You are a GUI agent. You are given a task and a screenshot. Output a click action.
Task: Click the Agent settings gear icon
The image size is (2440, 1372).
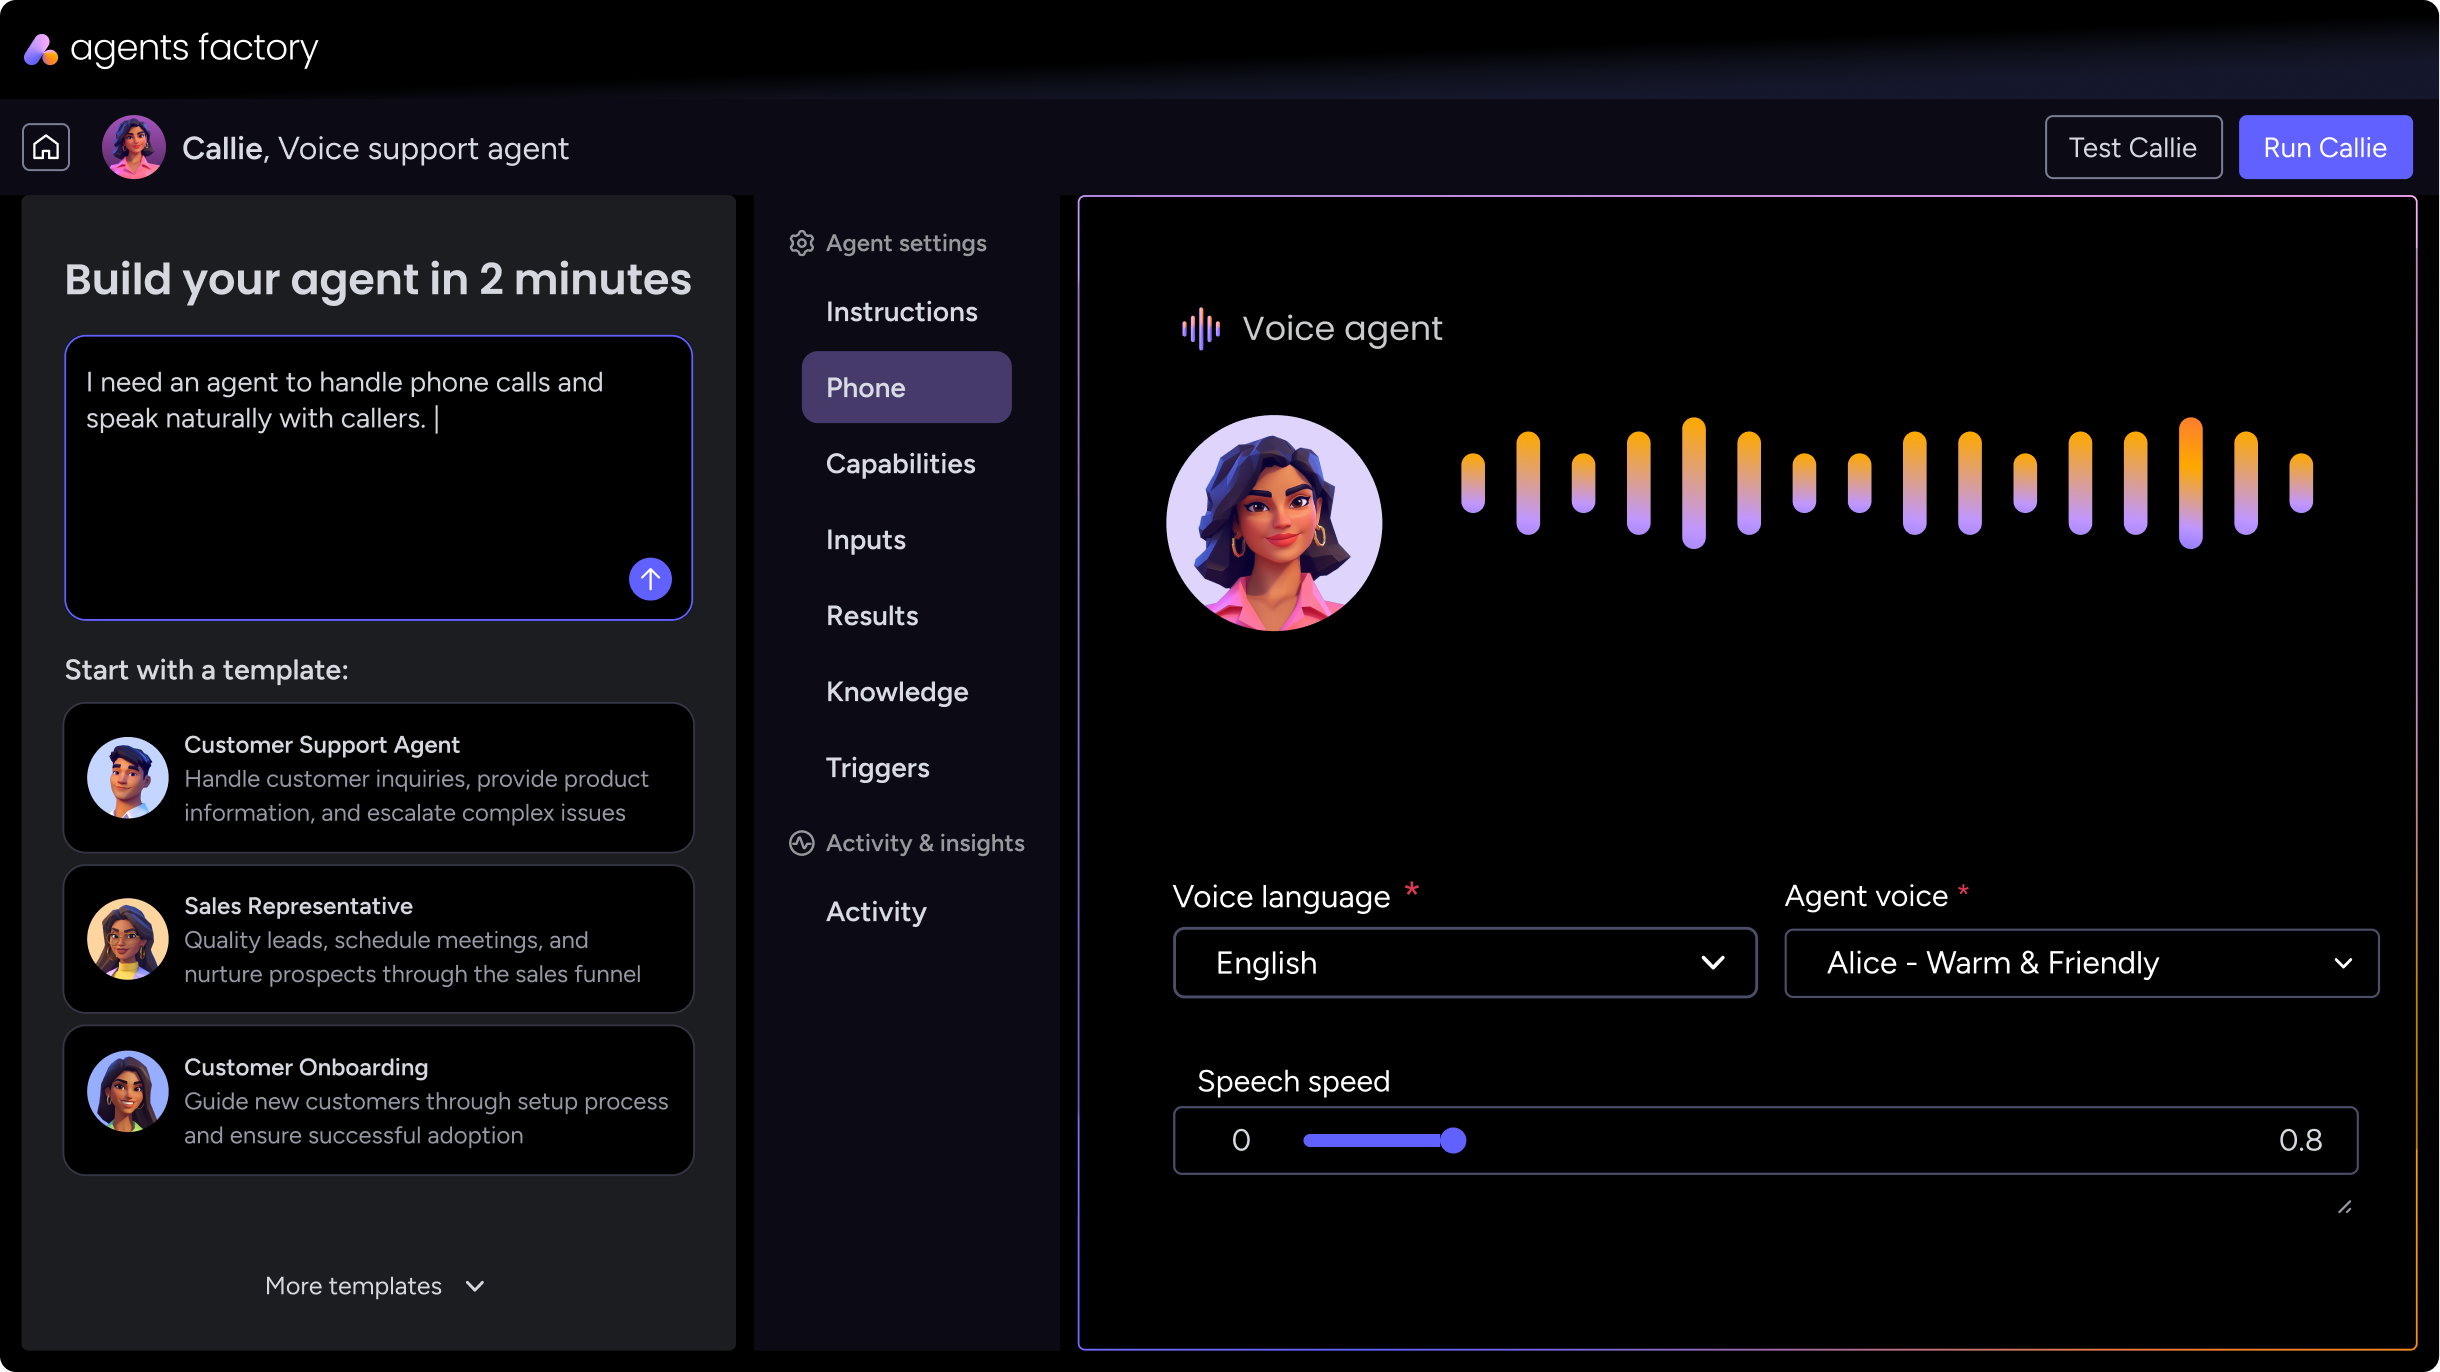[801, 243]
